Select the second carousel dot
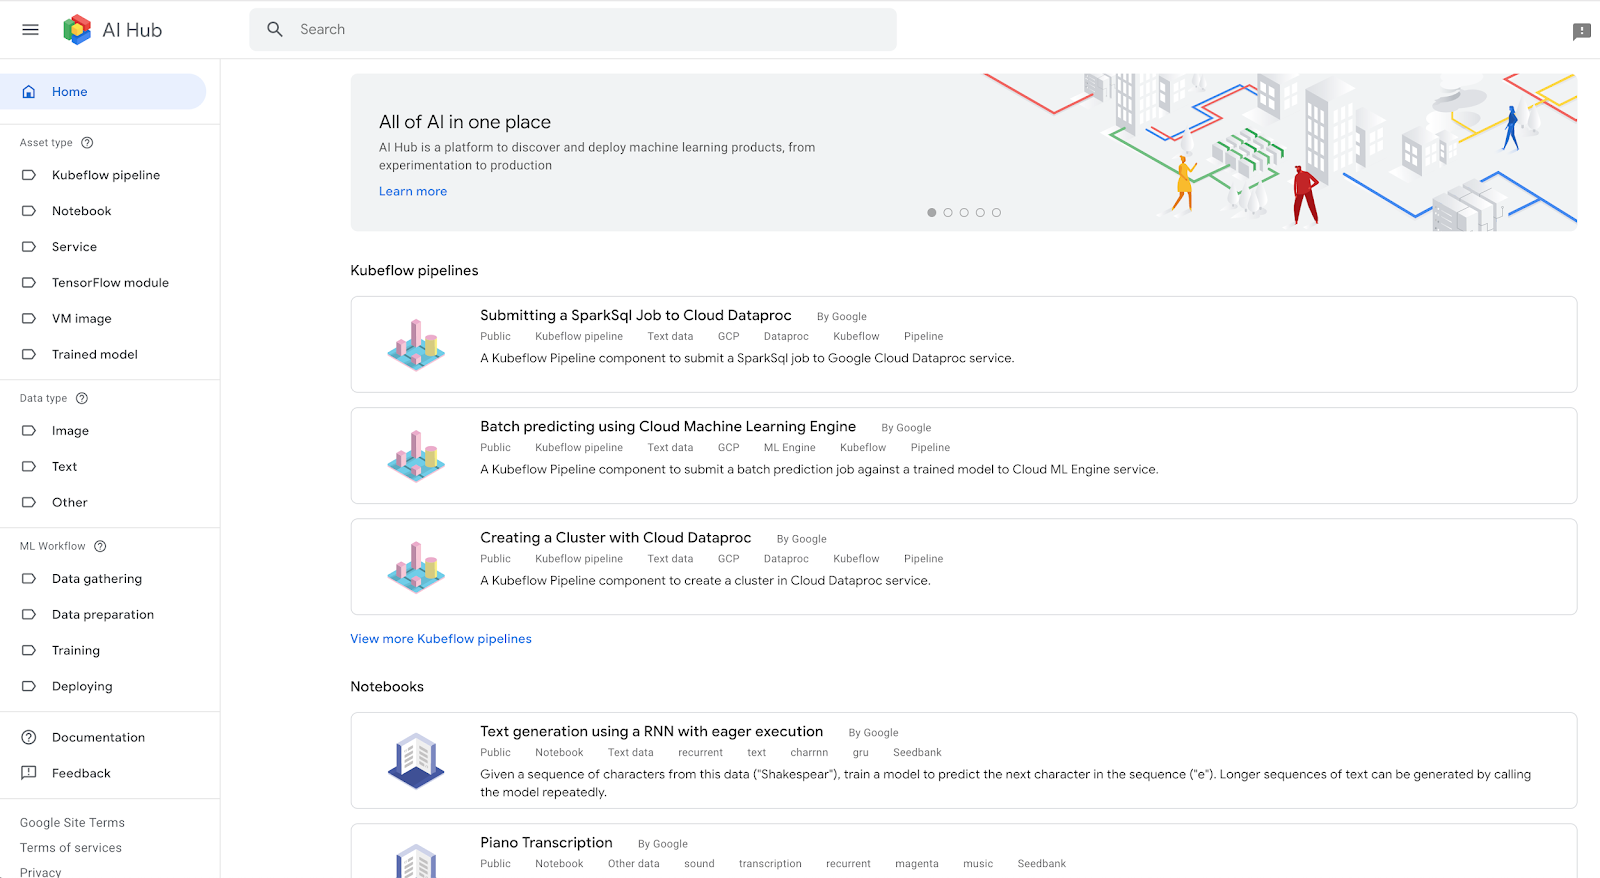 pyautogui.click(x=948, y=213)
